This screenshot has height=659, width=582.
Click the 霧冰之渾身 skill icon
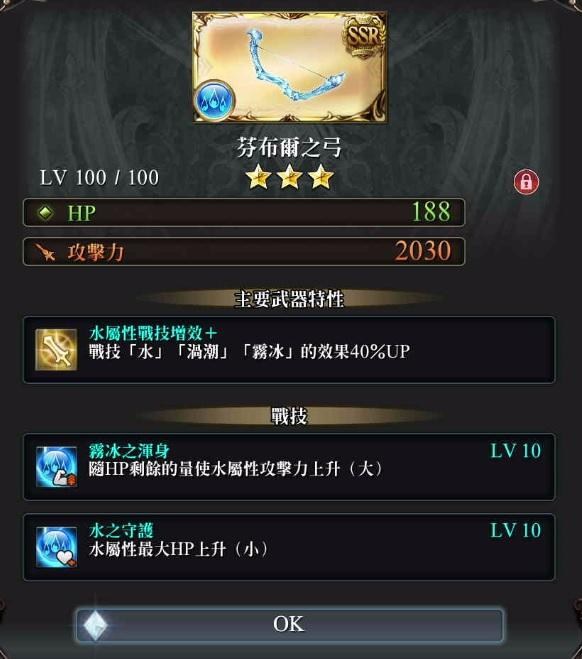point(56,467)
